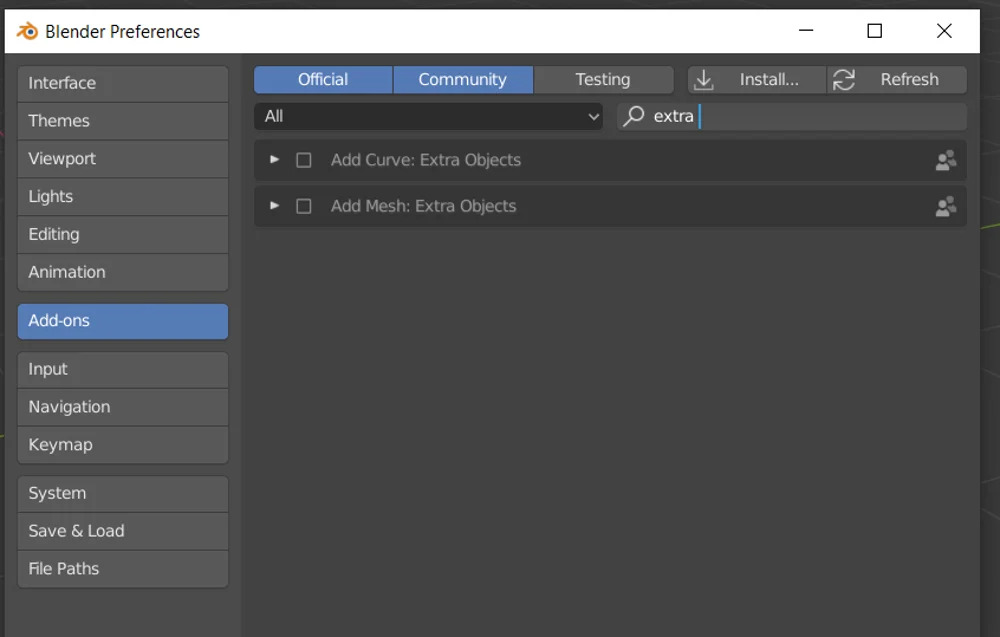1000x637 pixels.
Task: Expand Add Mesh: Extra Objects details
Action: pyautogui.click(x=274, y=206)
